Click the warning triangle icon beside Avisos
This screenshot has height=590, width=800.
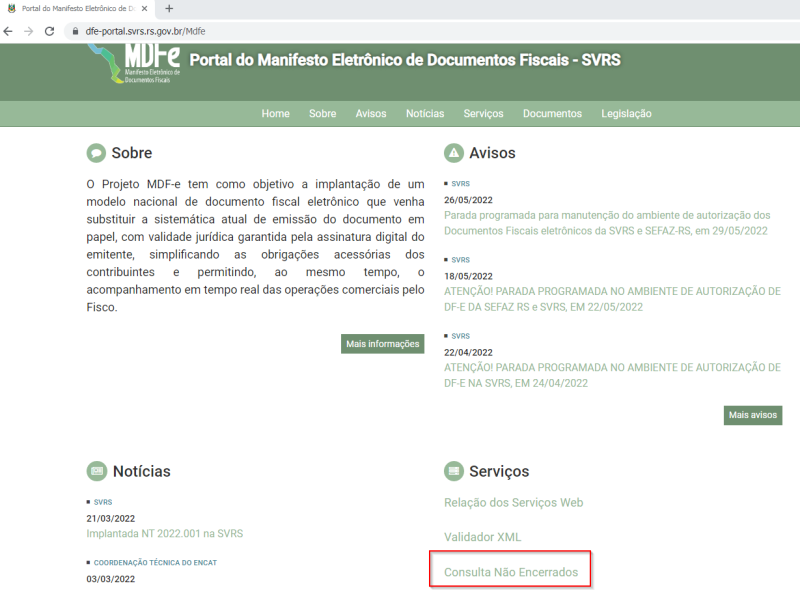[x=456, y=153]
